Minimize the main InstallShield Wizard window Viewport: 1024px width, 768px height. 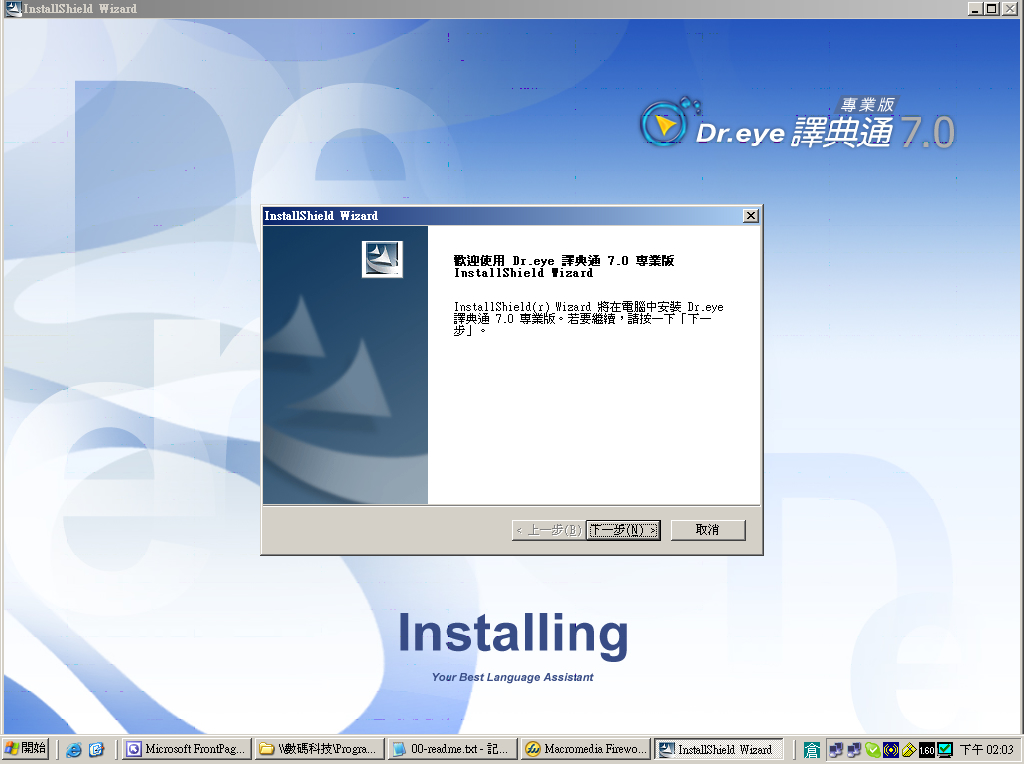[x=975, y=8]
